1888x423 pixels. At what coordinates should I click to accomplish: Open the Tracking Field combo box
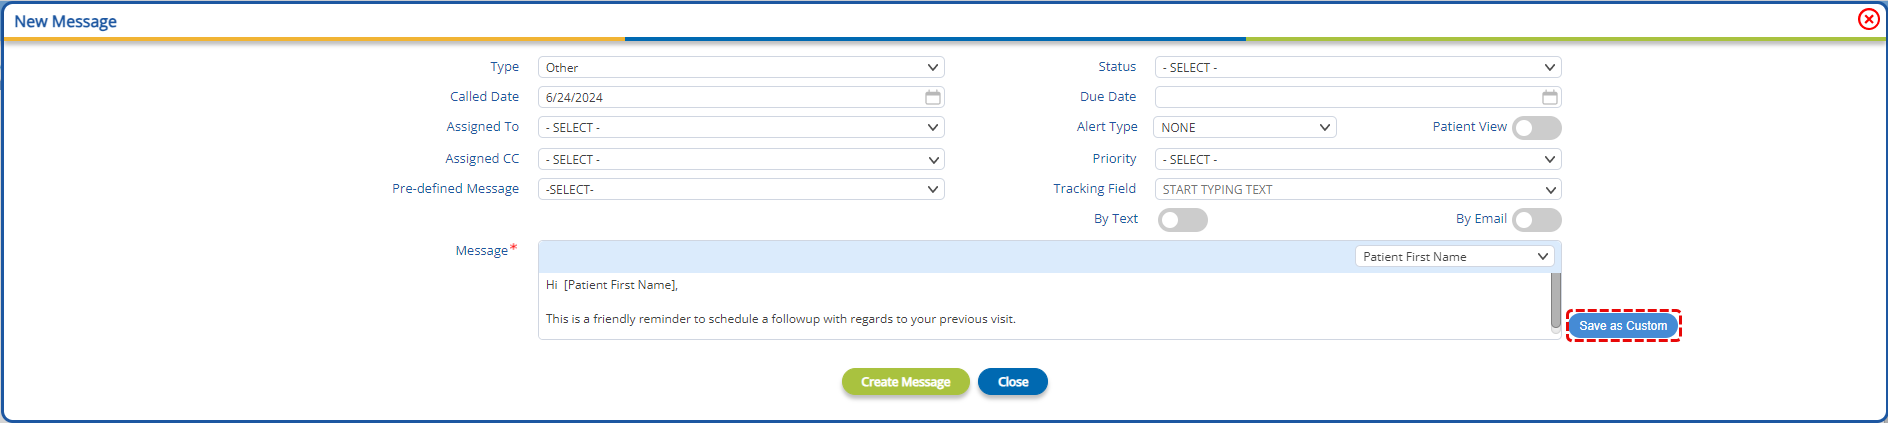[1358, 189]
